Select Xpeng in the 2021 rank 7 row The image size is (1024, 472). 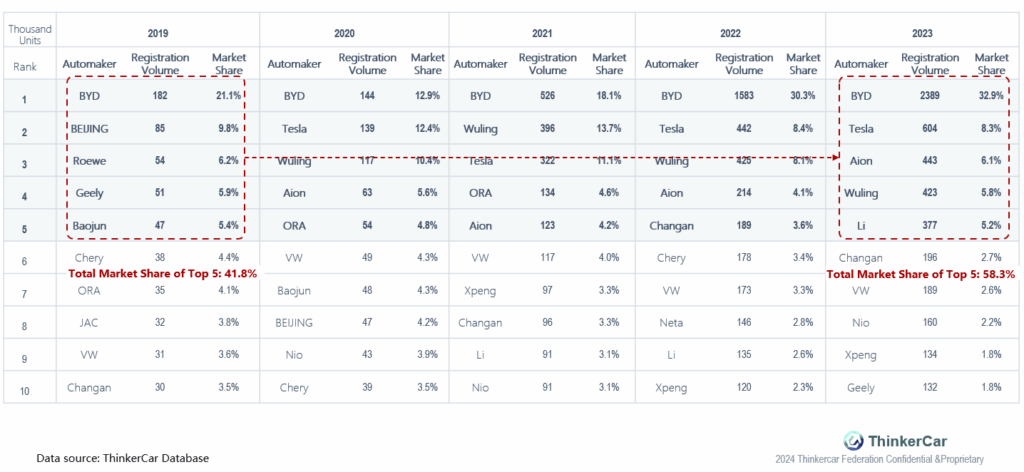coord(480,291)
